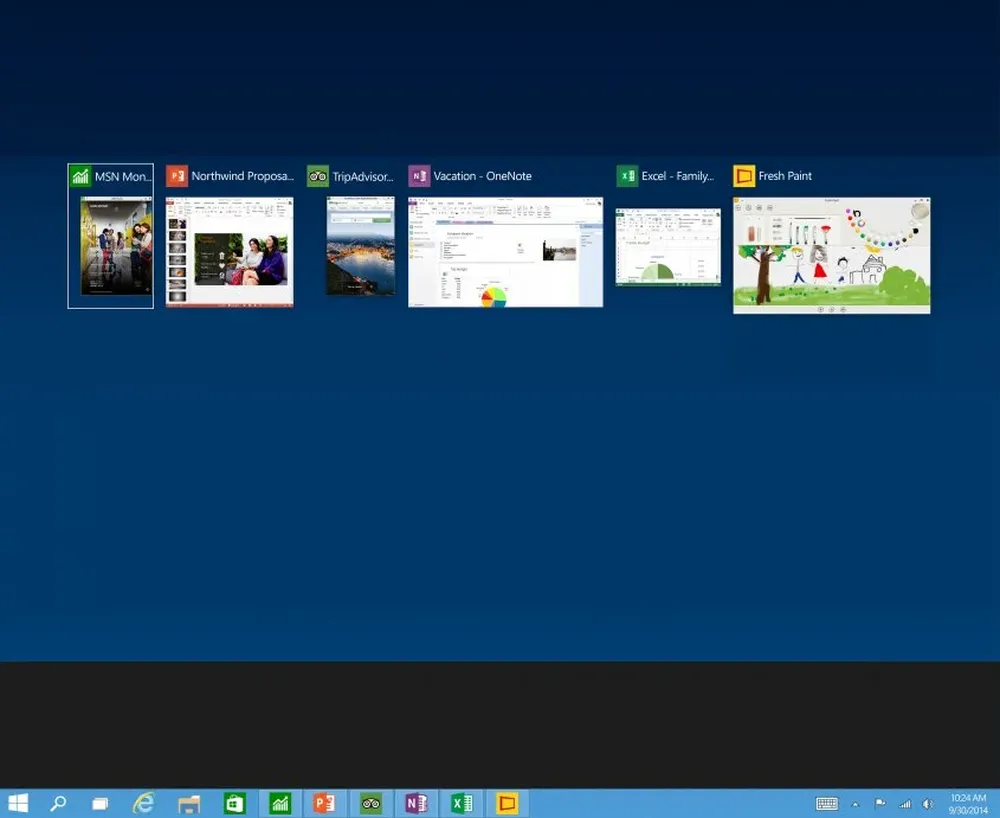Switch to PowerPoint via its taskbar icon
Screen dimensions: 1000x818
click(x=324, y=803)
